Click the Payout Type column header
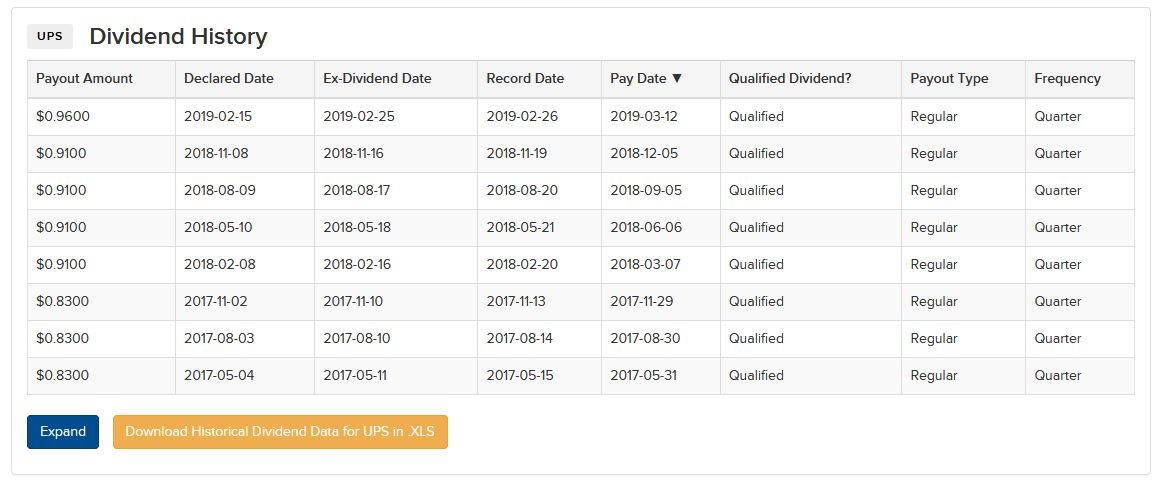 (949, 79)
